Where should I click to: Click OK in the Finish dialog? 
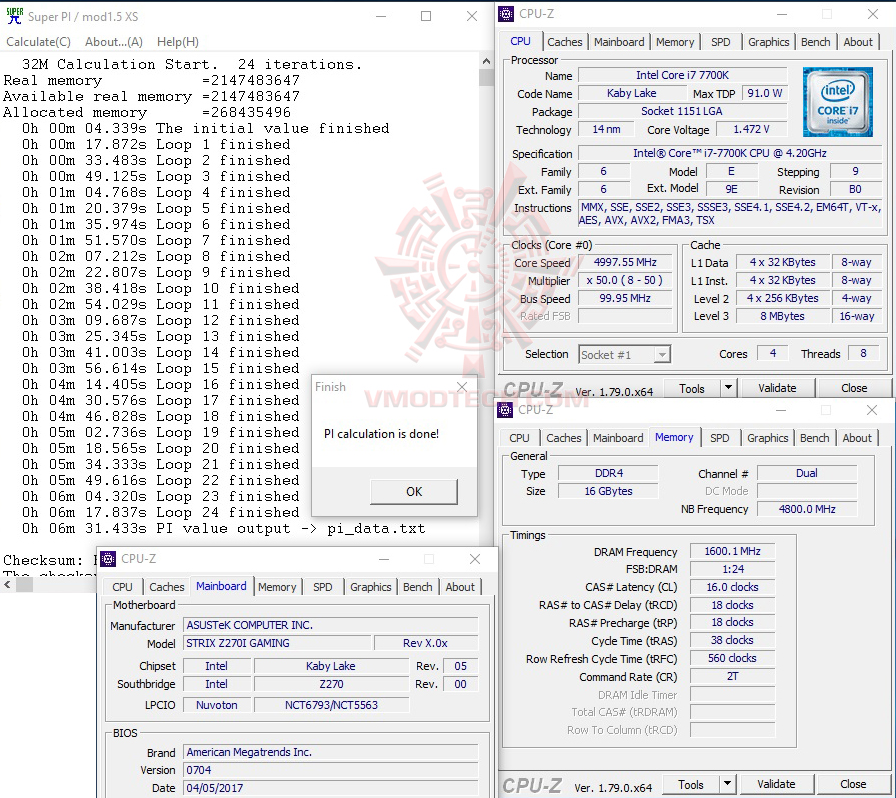click(x=414, y=492)
